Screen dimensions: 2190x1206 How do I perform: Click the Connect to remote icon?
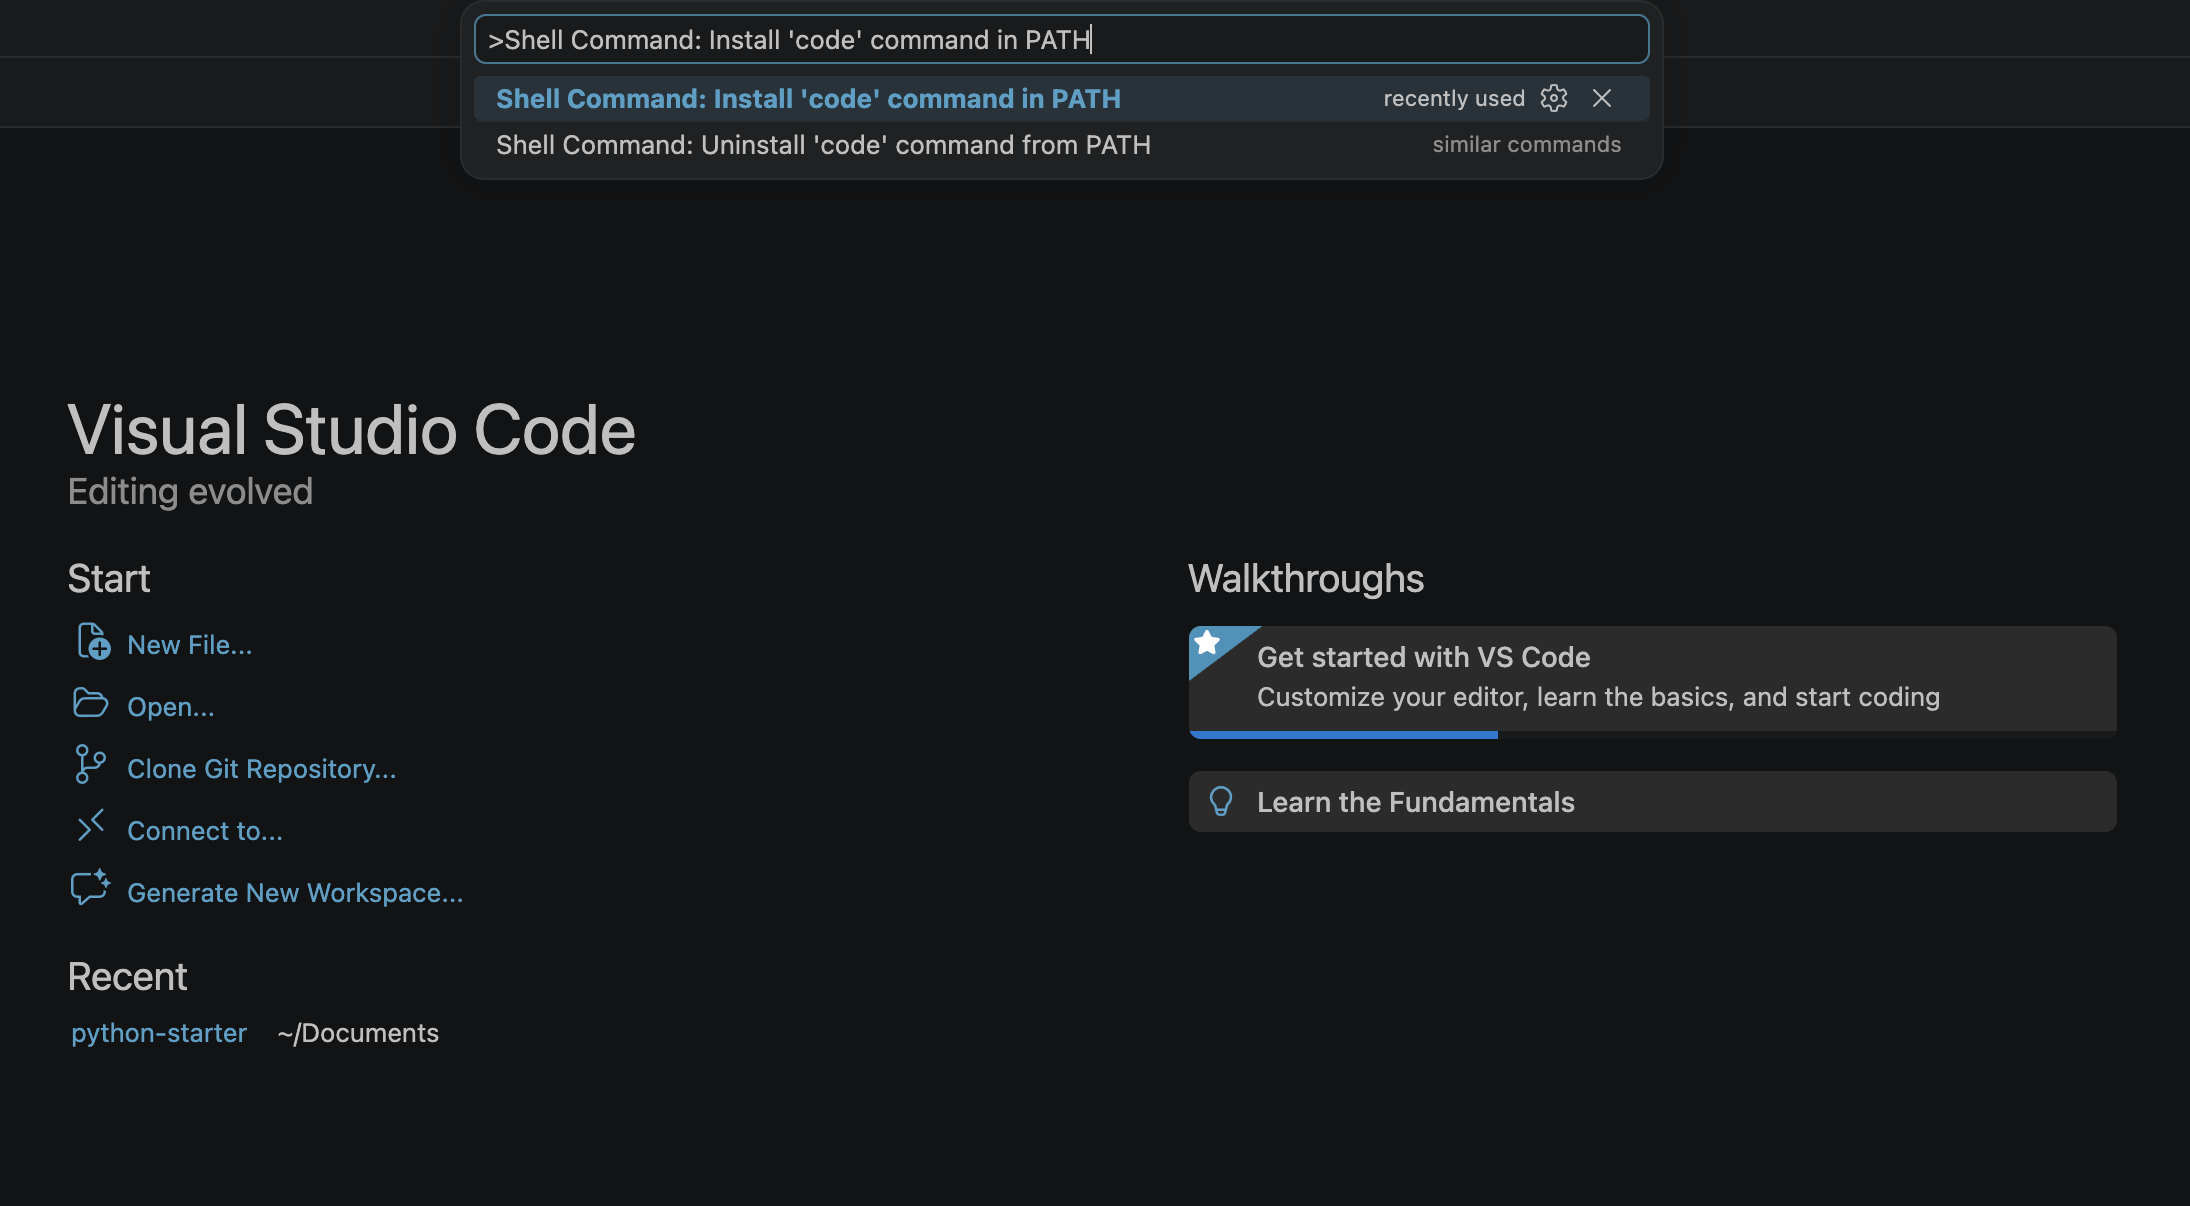91,826
